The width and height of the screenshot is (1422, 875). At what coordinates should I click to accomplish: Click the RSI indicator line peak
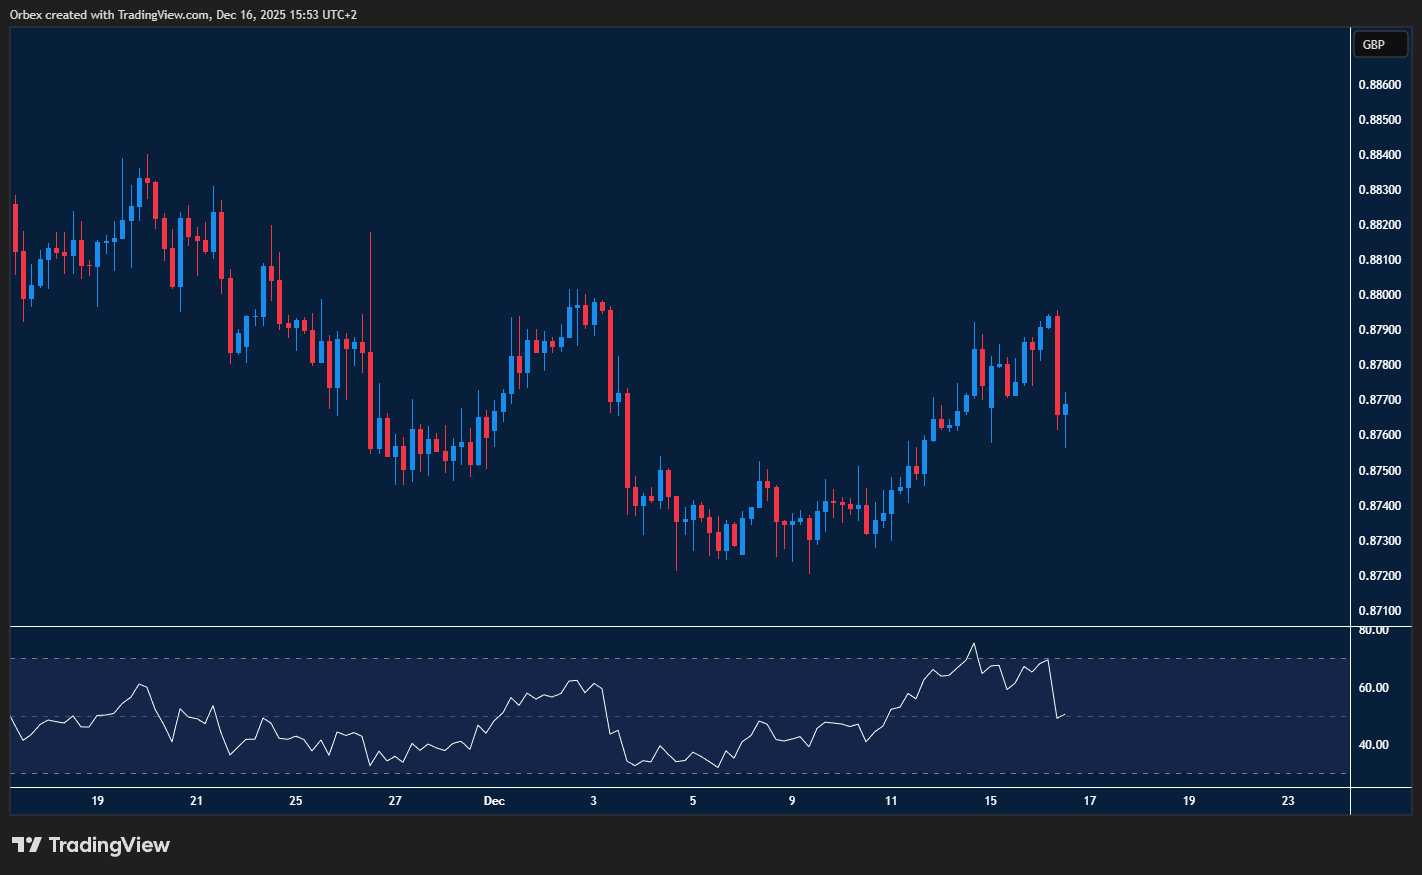[973, 645]
